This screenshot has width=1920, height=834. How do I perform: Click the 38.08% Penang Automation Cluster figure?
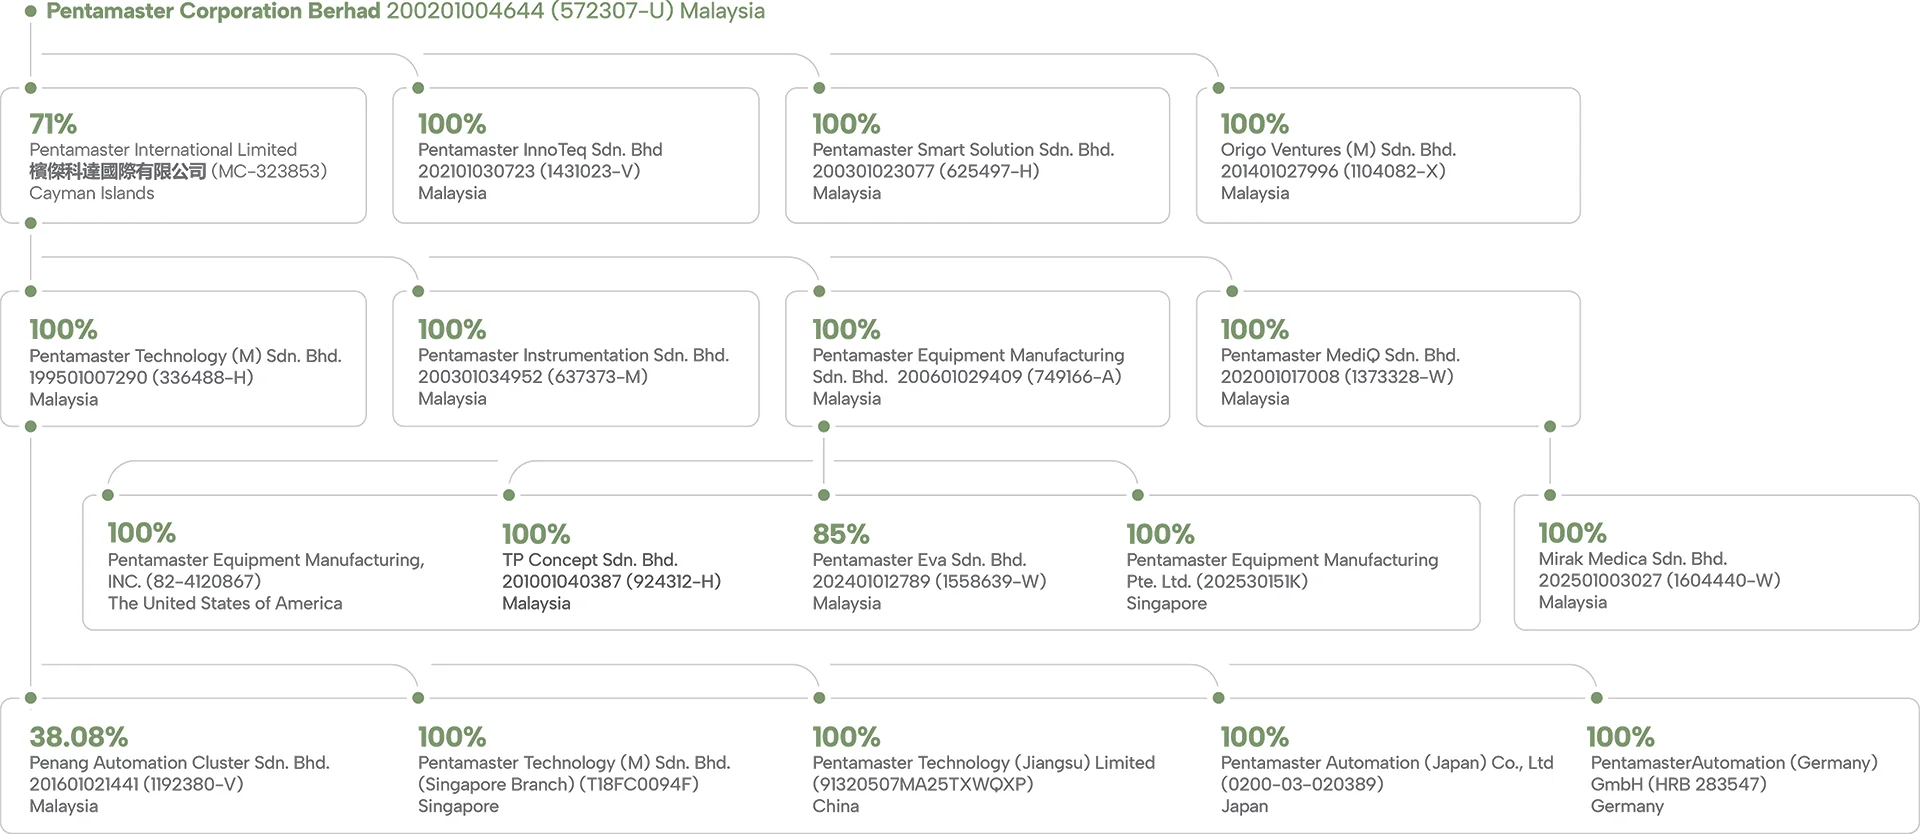[79, 737]
